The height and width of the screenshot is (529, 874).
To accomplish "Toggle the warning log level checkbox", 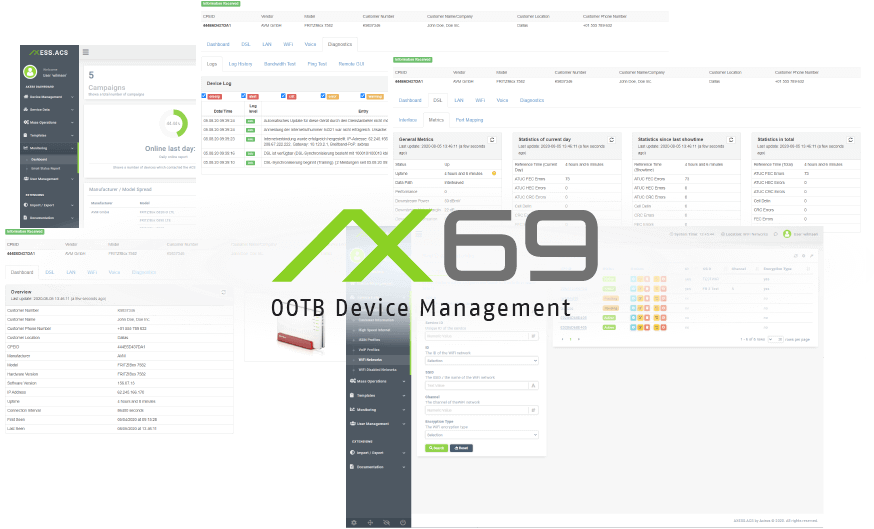I will coord(363,96).
